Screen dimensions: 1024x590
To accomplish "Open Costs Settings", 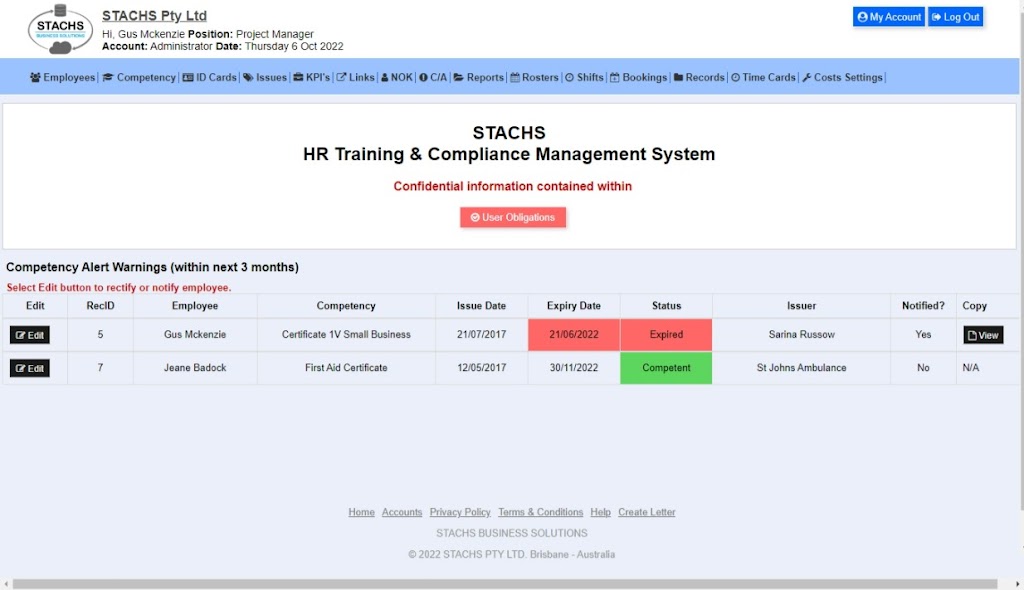I will tap(842, 77).
